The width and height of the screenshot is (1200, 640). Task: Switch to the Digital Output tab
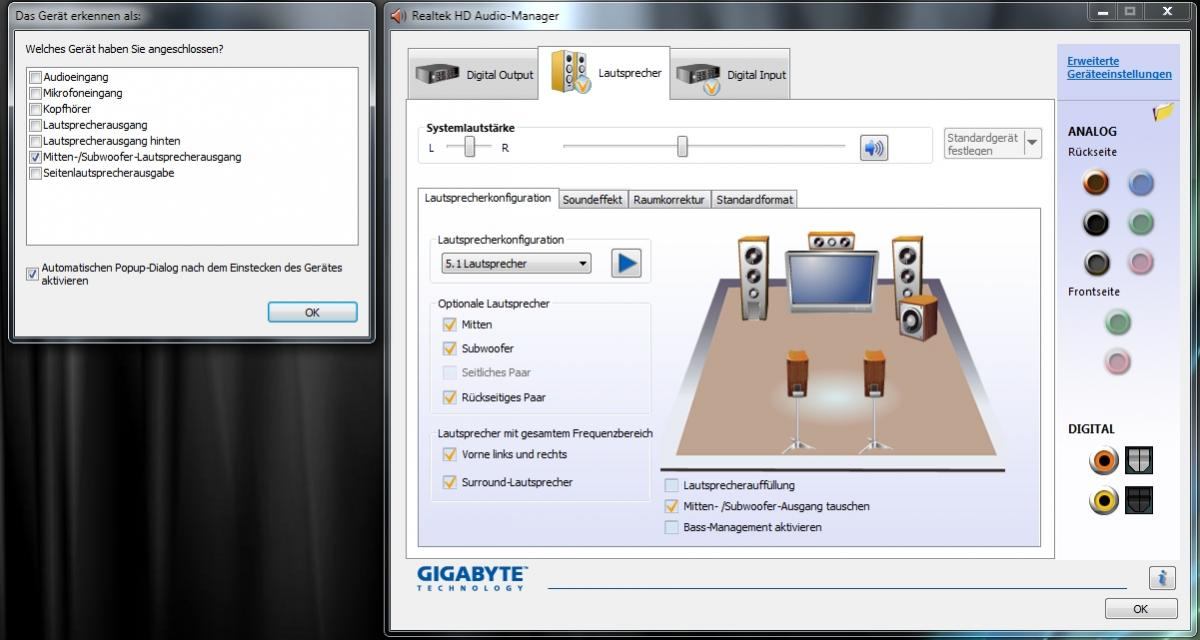[474, 75]
